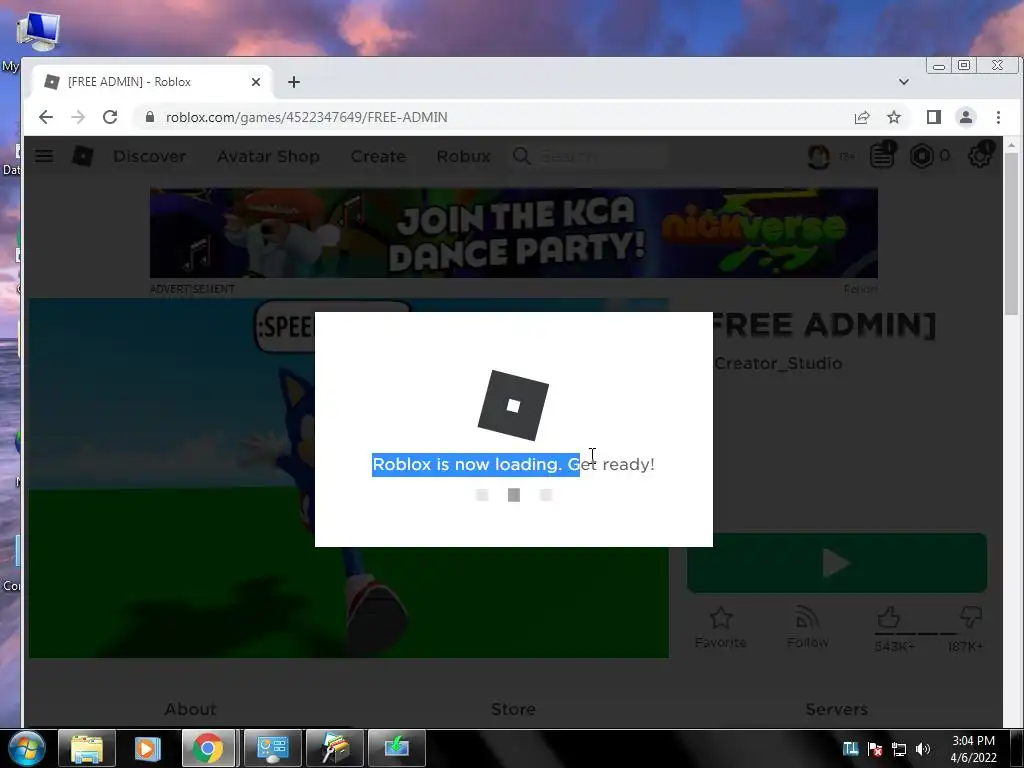Close the [FREE ADMIN] - Roblox tab
Viewport: 1024px width, 768px height.
[x=256, y=82]
